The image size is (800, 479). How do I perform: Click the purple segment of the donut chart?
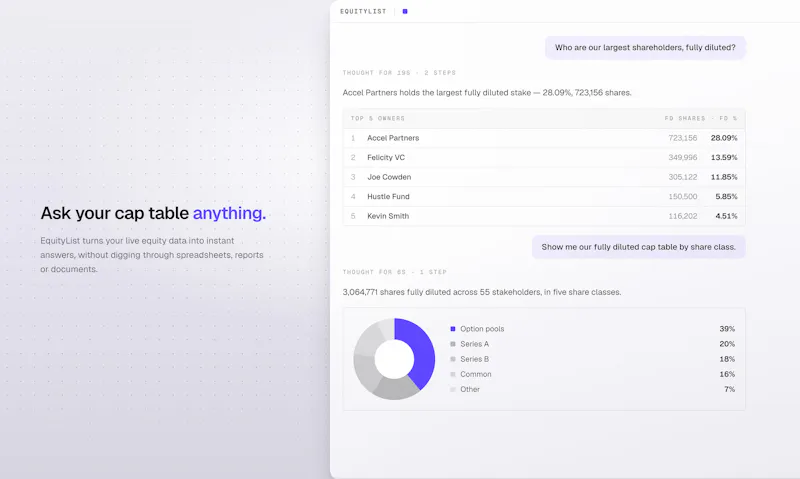point(421,352)
